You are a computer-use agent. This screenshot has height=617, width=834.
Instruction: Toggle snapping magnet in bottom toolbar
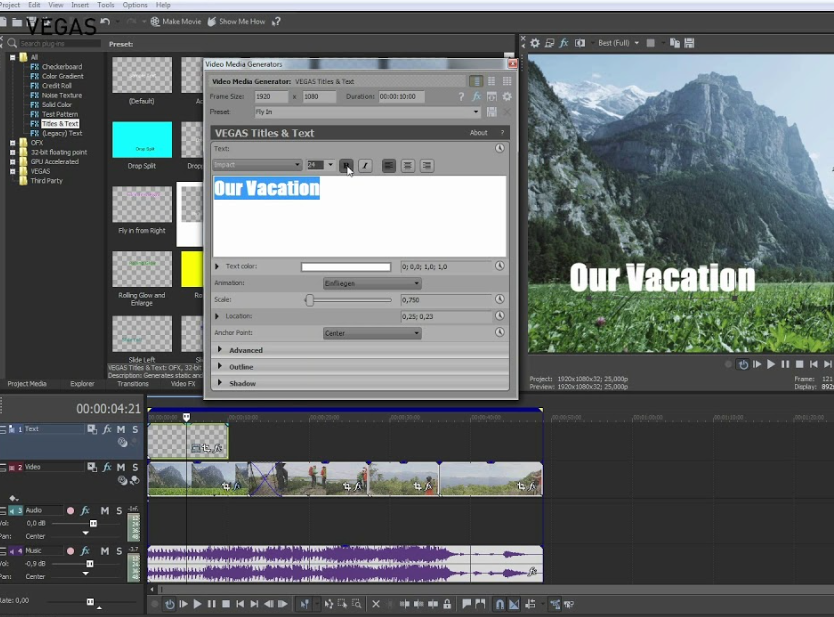[499, 604]
